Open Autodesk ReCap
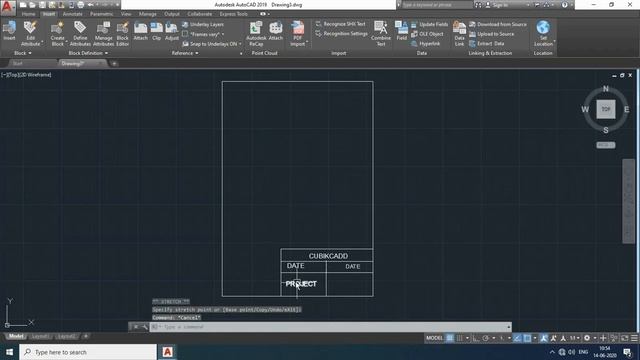This screenshot has width=640, height=360. coord(256,33)
